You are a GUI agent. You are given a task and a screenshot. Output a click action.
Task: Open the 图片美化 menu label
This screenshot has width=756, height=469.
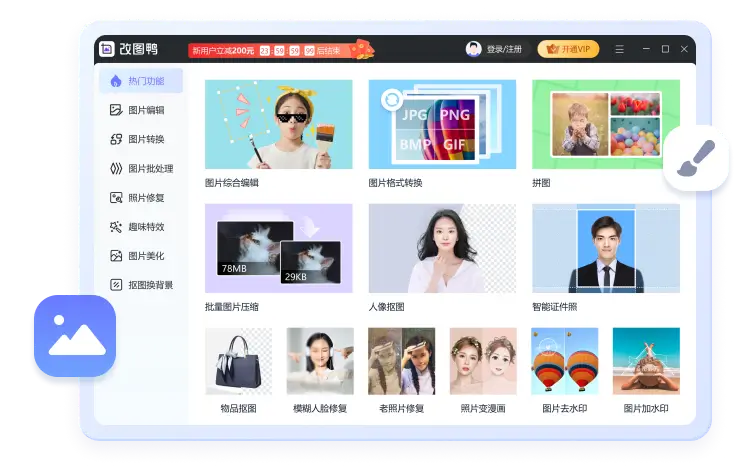coord(146,256)
